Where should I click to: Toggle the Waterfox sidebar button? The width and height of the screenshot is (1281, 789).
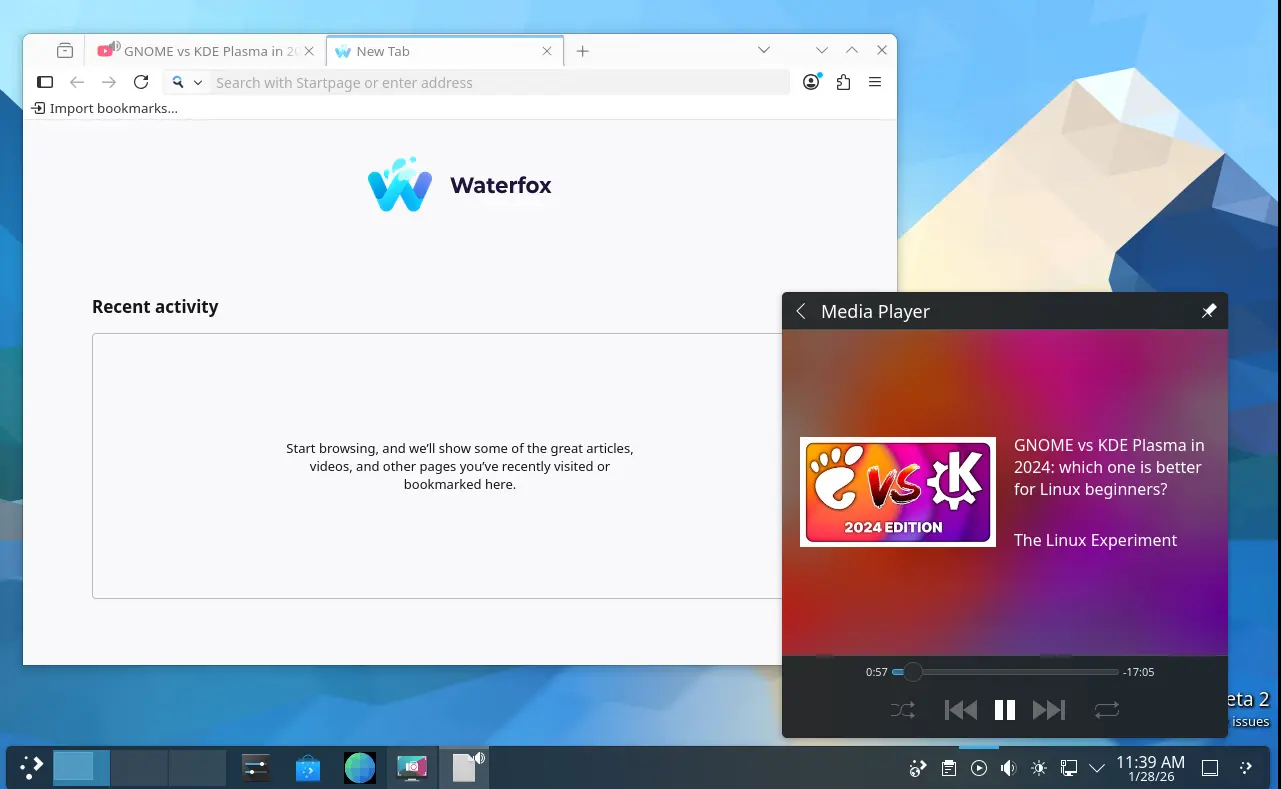(x=45, y=83)
